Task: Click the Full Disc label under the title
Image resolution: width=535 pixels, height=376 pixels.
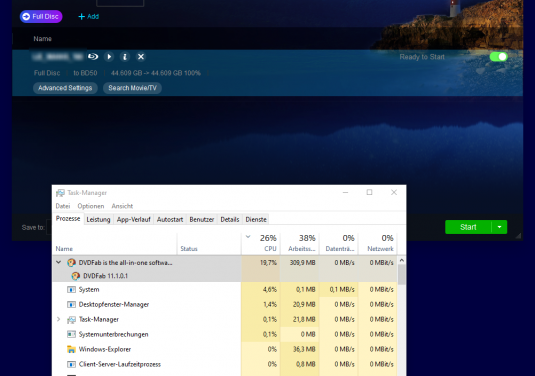Action: tap(47, 73)
